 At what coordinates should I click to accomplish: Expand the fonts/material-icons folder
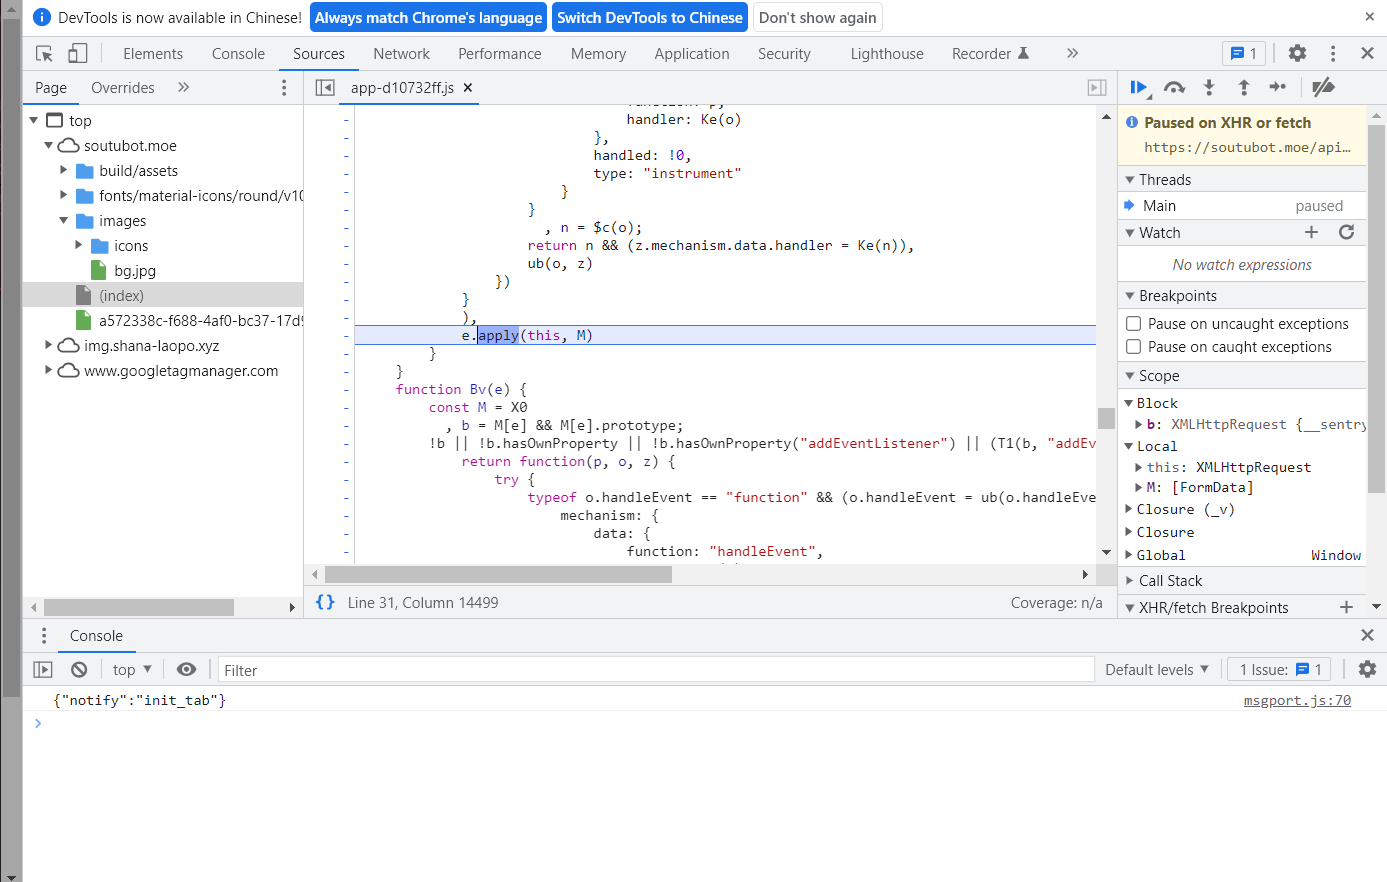(x=64, y=195)
